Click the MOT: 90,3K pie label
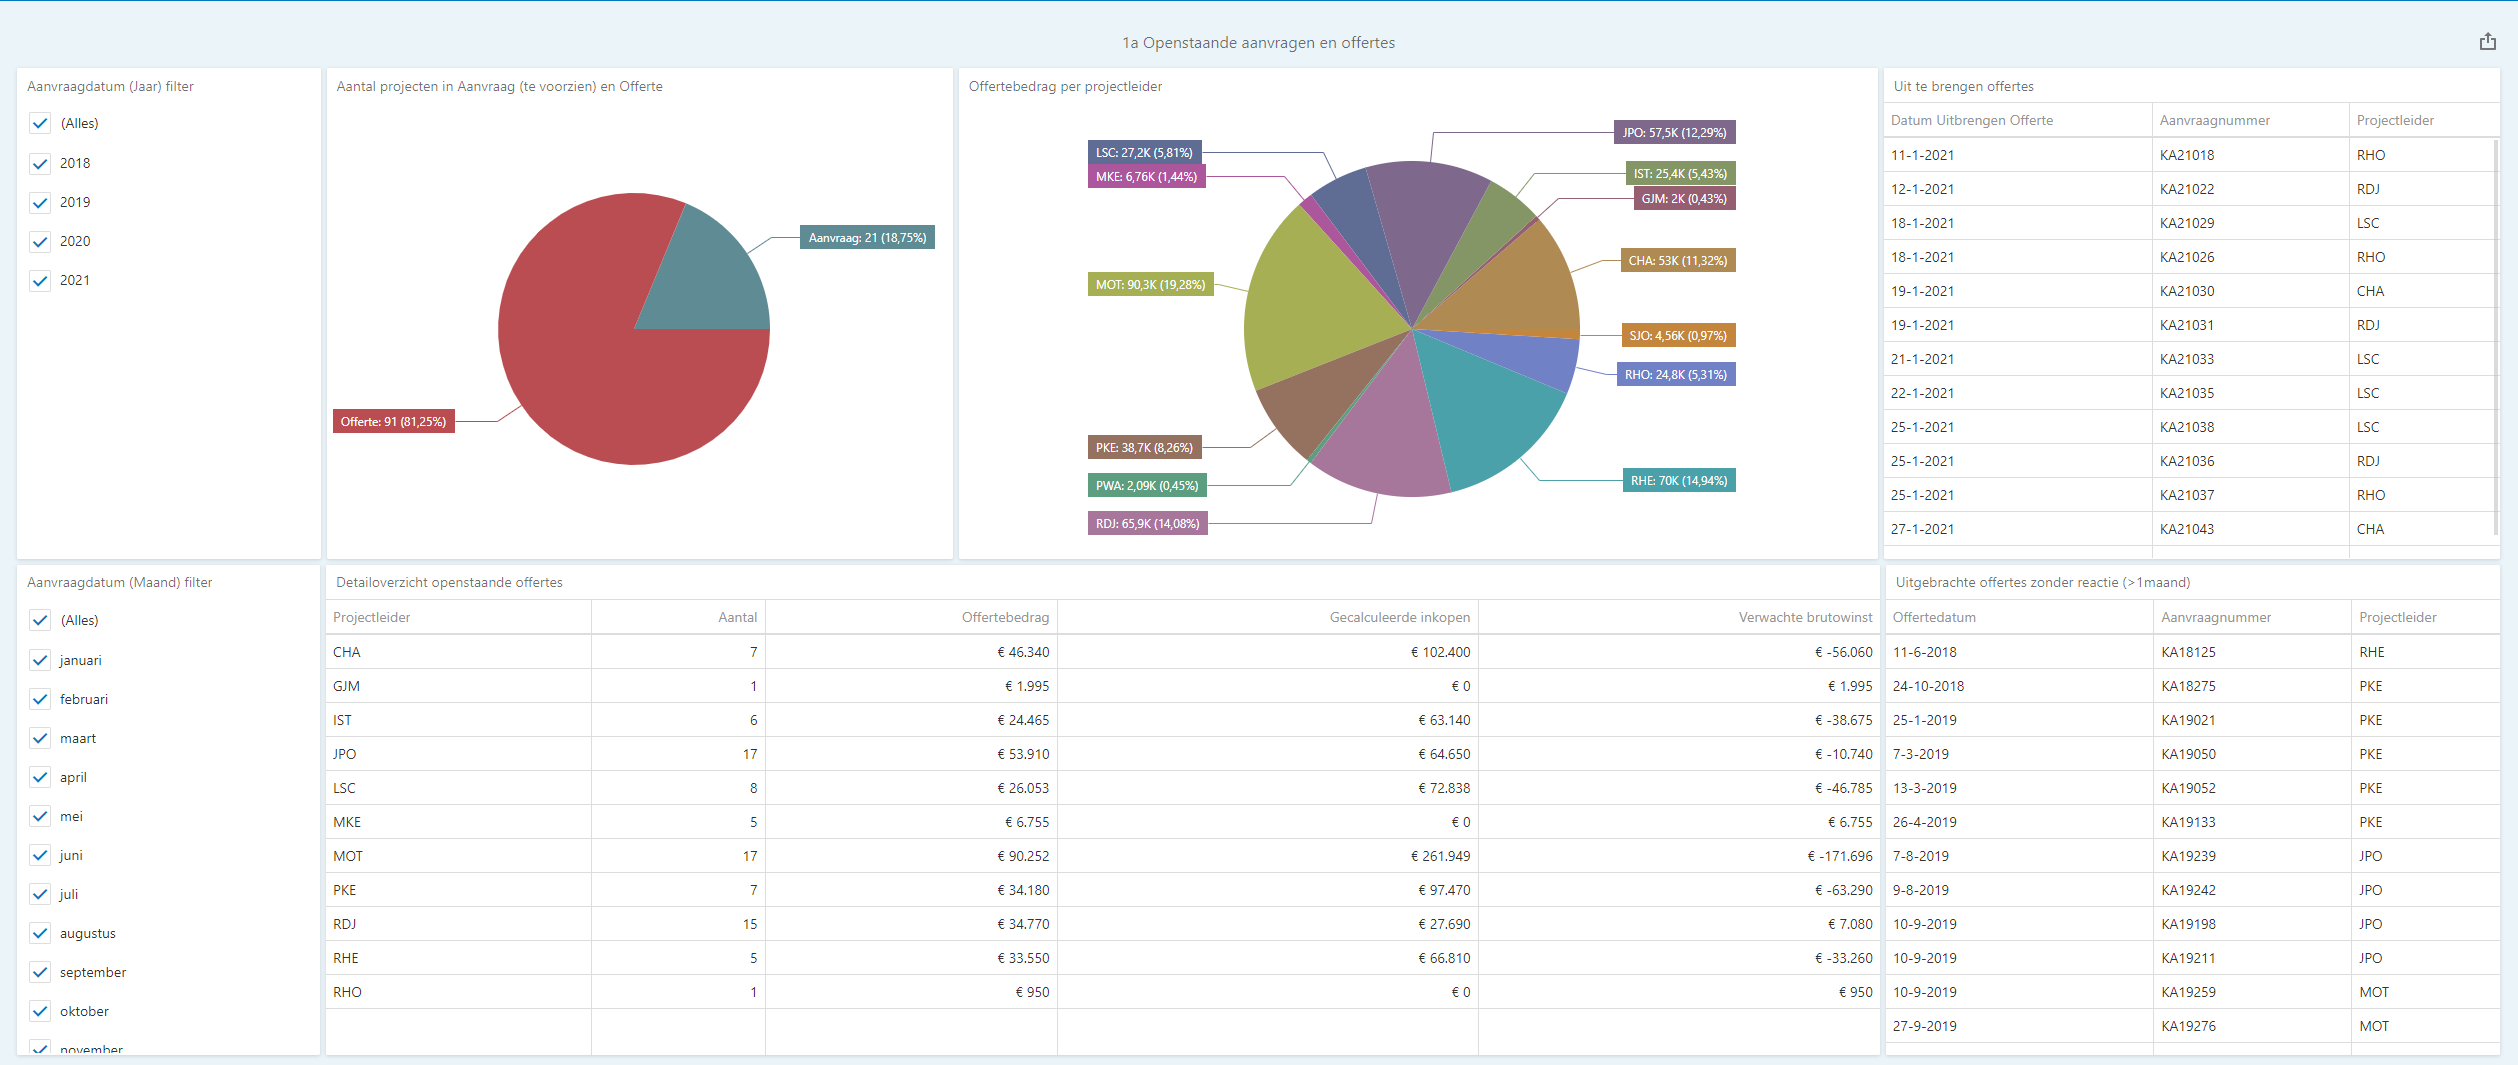Viewport: 2518px width, 1065px height. [1150, 285]
